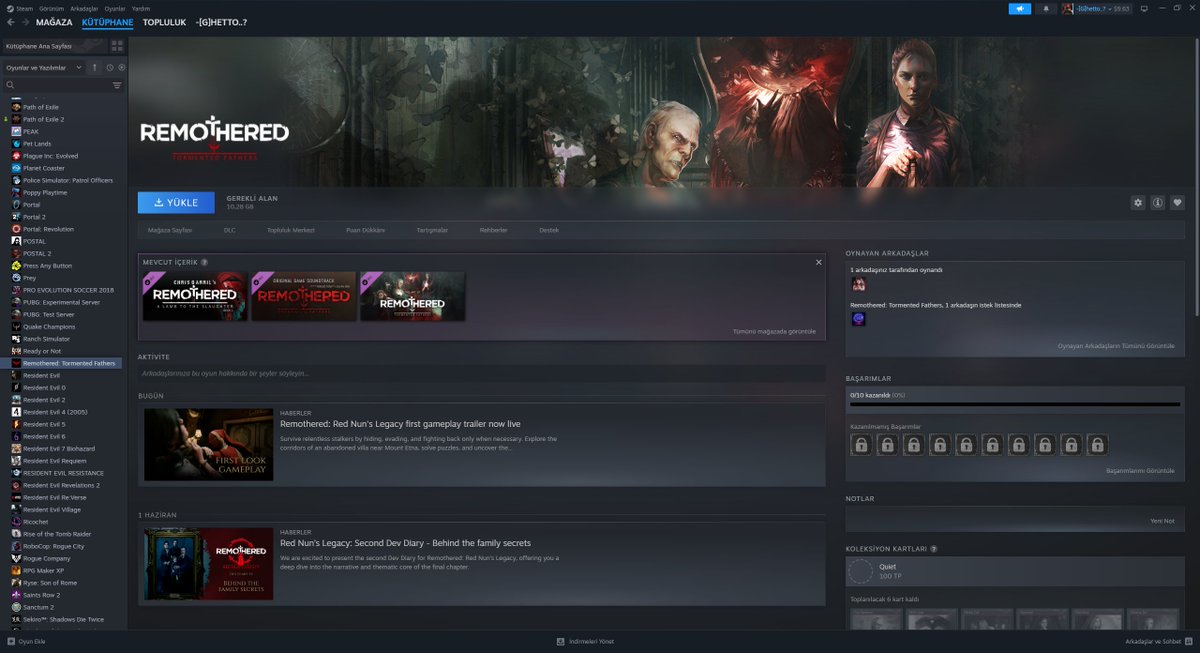Open A Lamb to the Slaughter DLC thumbnail
Screen dimensions: 1200x653
(194, 296)
